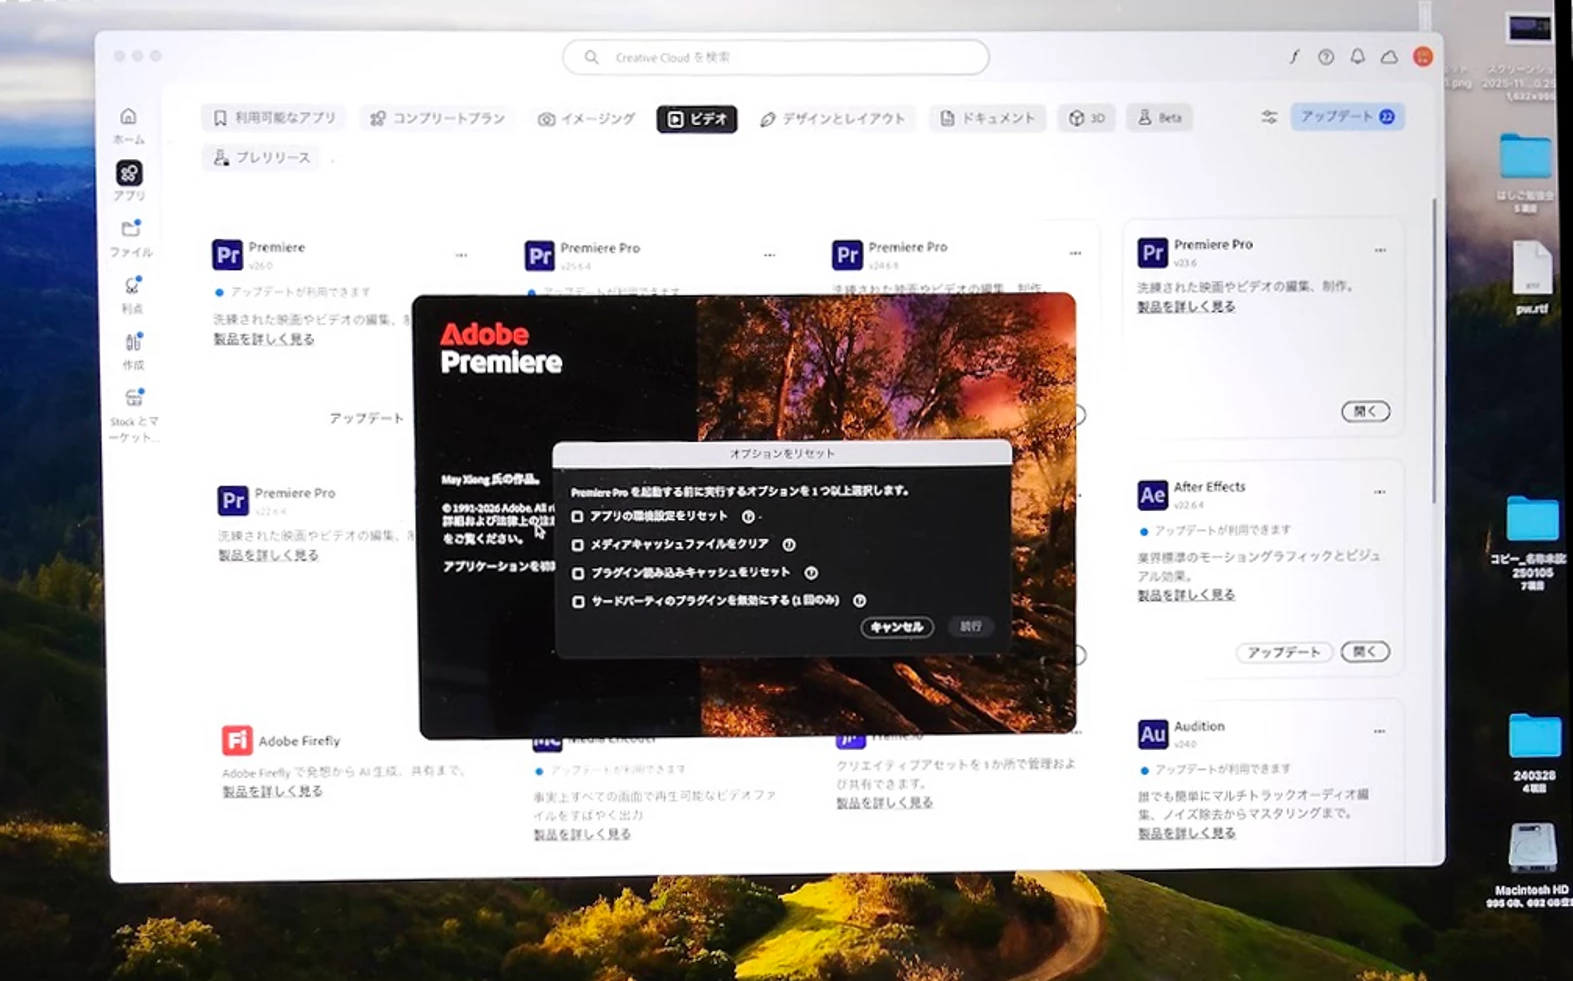The height and width of the screenshot is (981, 1573).
Task: Click 開く on the After Effects card
Action: [x=1365, y=652]
